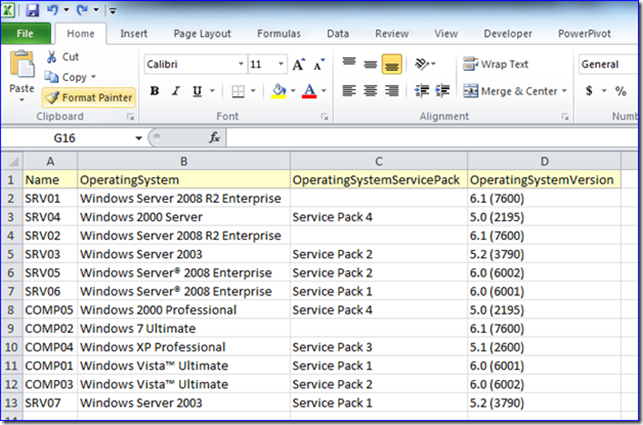
Task: Open the View tab
Action: [446, 34]
